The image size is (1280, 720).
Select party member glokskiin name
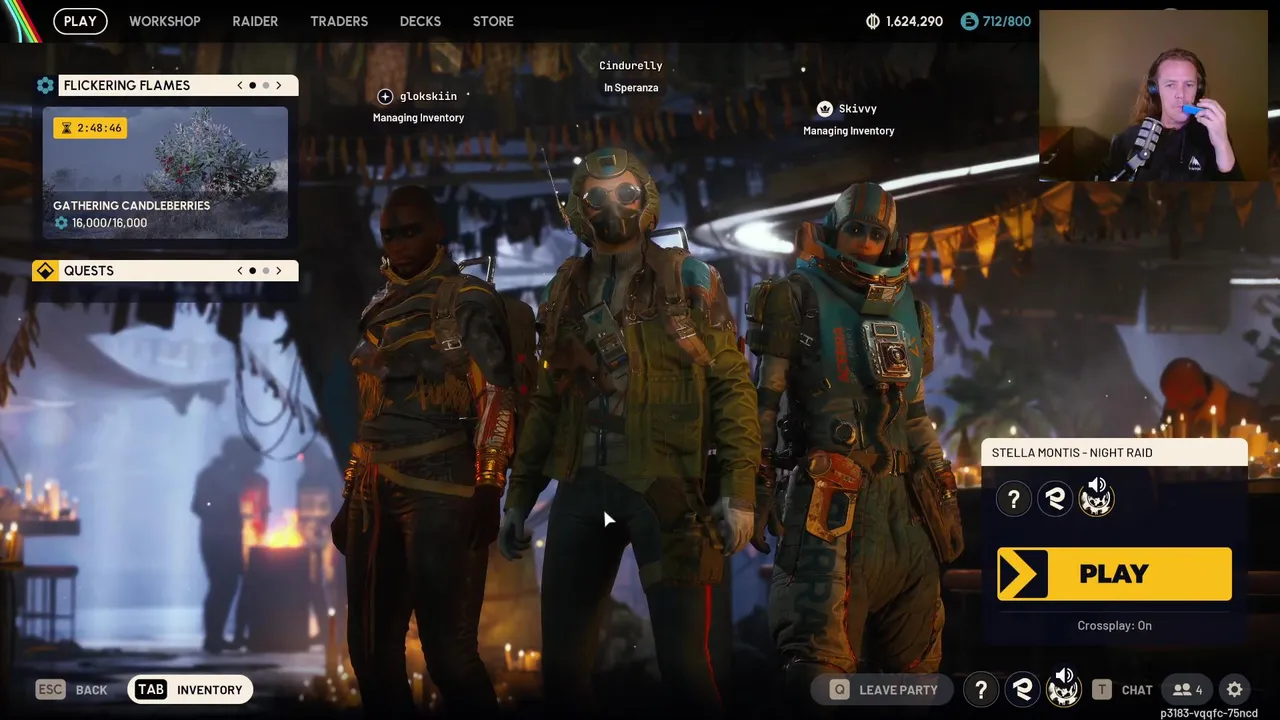(428, 96)
